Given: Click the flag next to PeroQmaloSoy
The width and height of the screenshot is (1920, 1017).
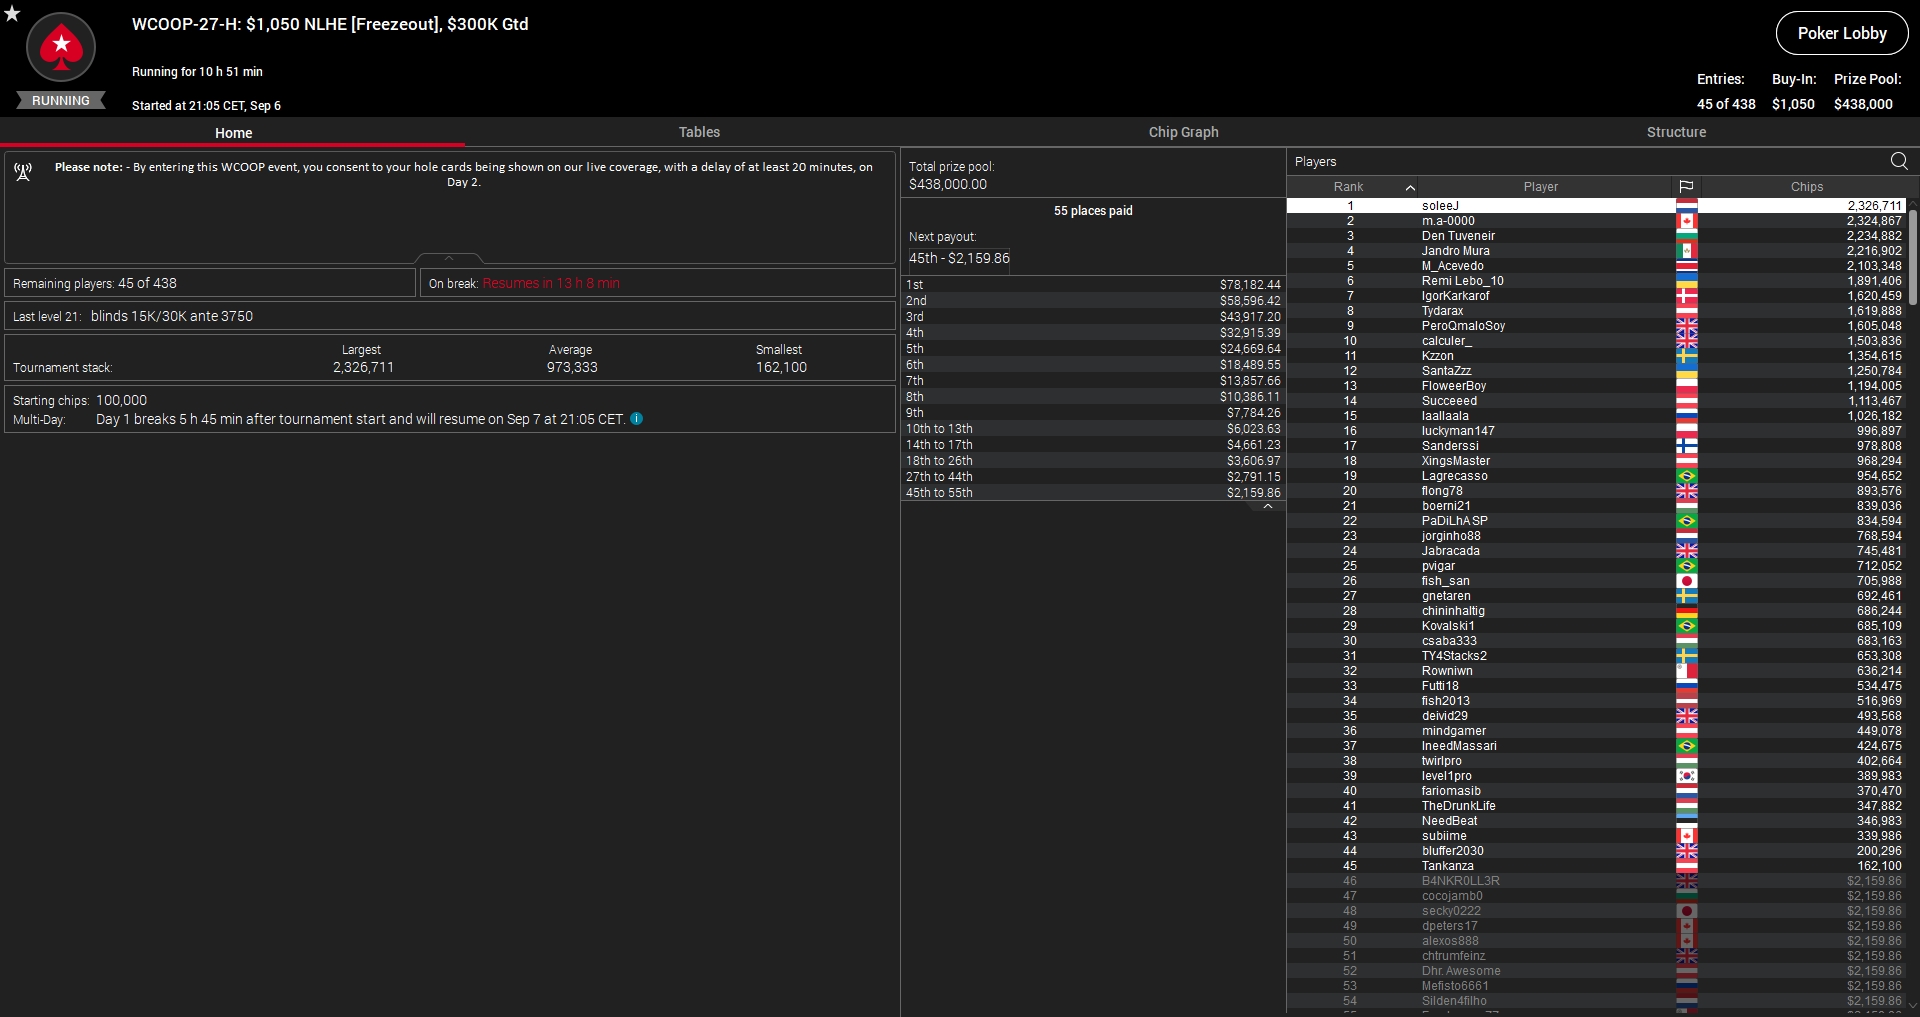Looking at the screenshot, I should tap(1687, 326).
